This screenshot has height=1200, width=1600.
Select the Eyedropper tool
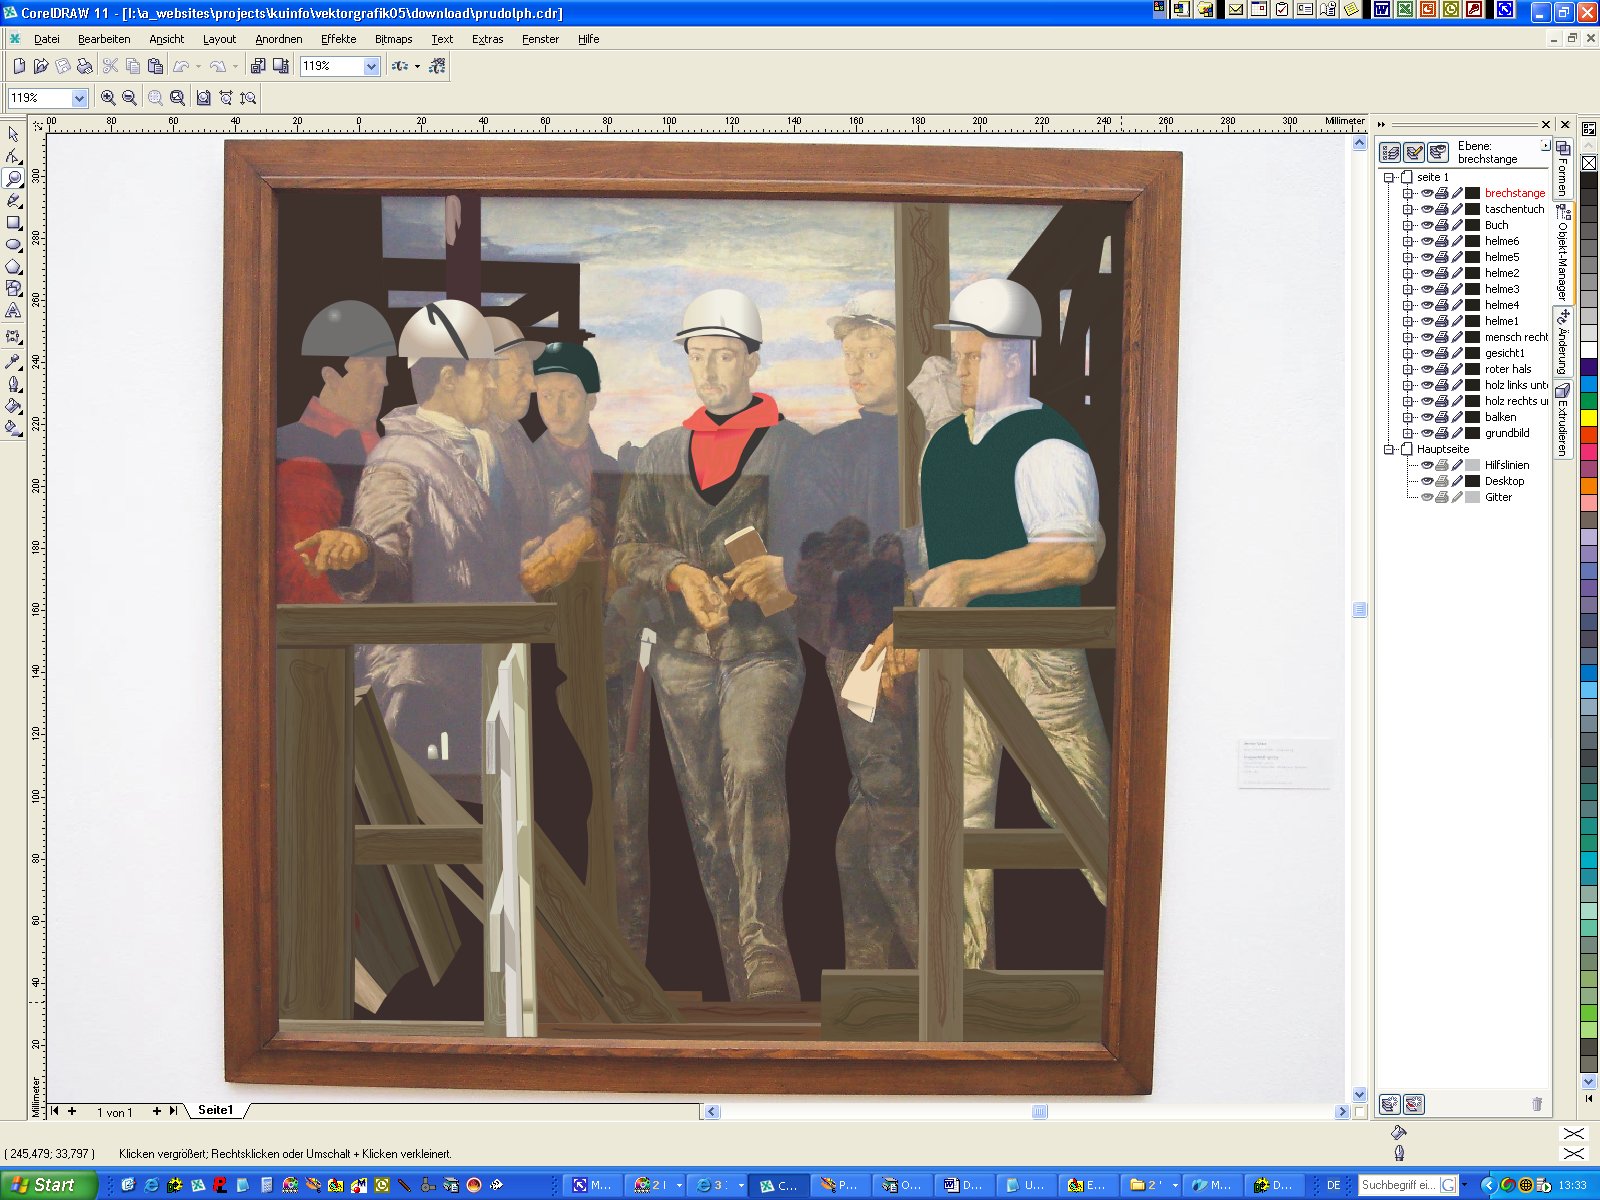click(x=13, y=361)
